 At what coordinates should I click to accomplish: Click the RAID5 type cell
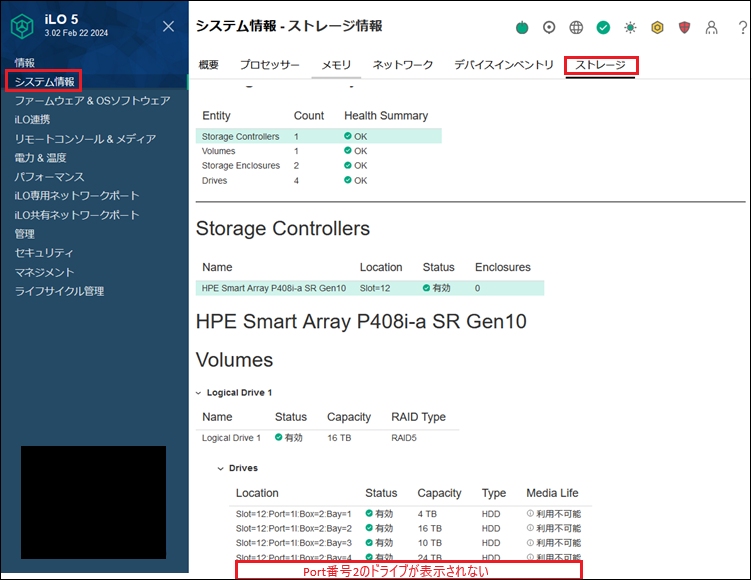pos(404,438)
